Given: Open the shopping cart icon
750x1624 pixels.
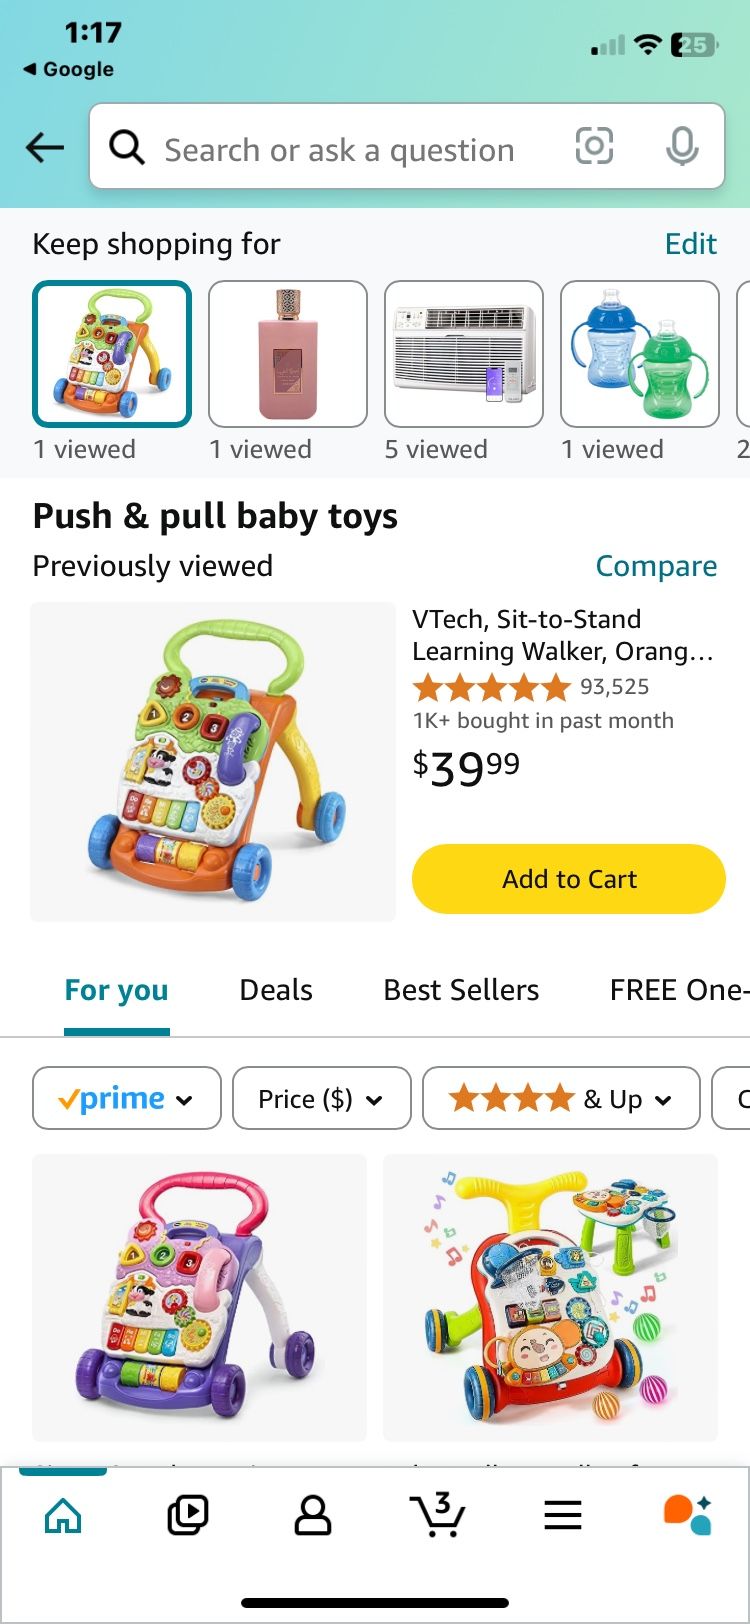Looking at the screenshot, I should (437, 1515).
